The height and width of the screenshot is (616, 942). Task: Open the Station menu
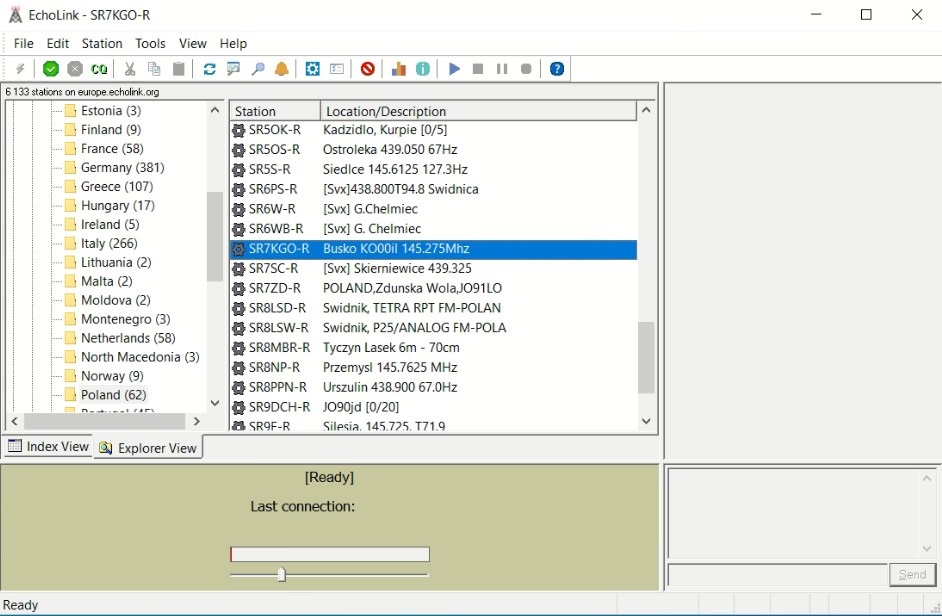coord(102,43)
